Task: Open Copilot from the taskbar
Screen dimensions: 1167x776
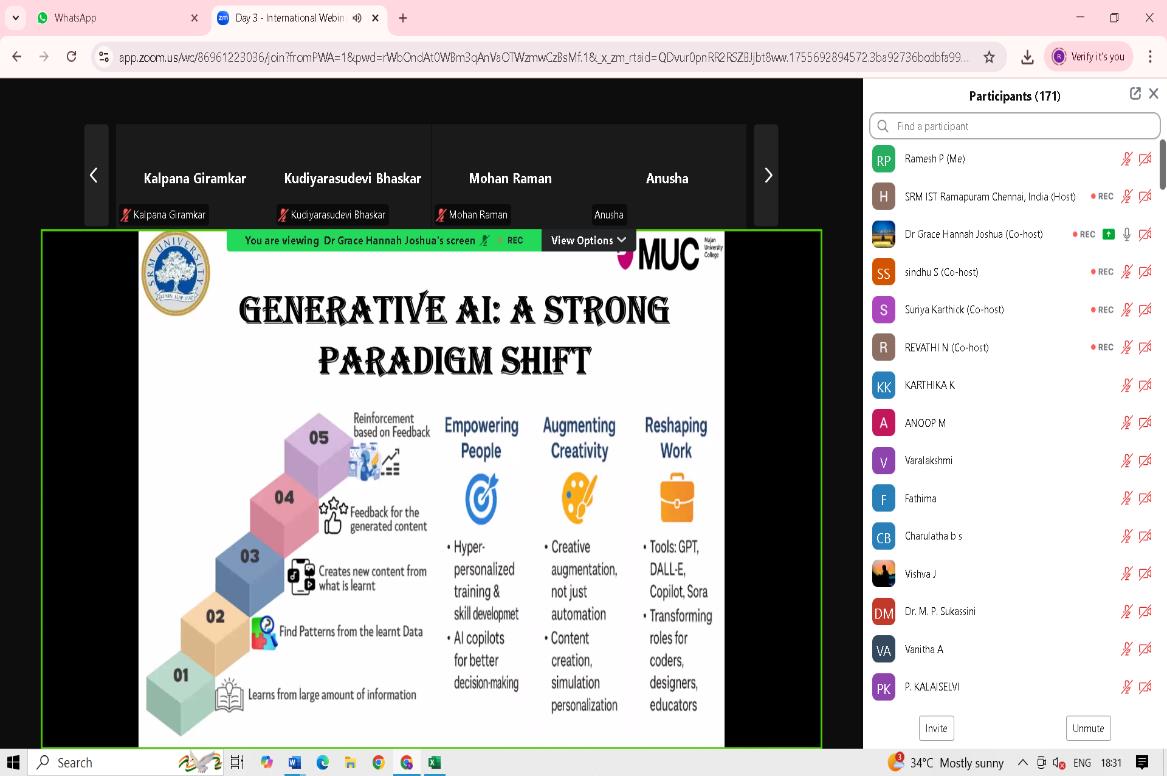Action: click(x=266, y=763)
